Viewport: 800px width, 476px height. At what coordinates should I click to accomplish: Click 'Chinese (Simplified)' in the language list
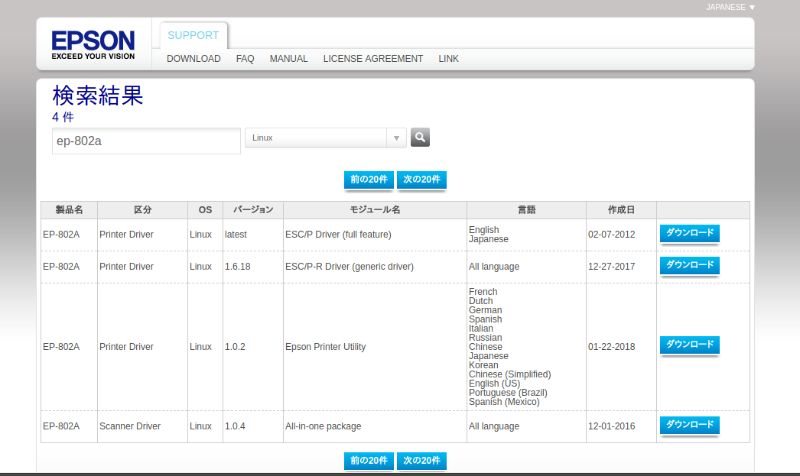click(510, 374)
